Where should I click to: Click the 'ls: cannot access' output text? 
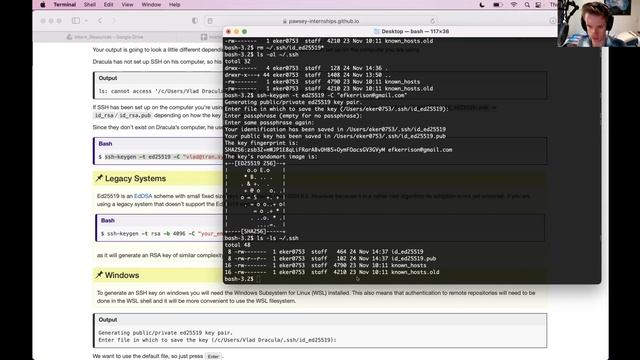pos(160,91)
